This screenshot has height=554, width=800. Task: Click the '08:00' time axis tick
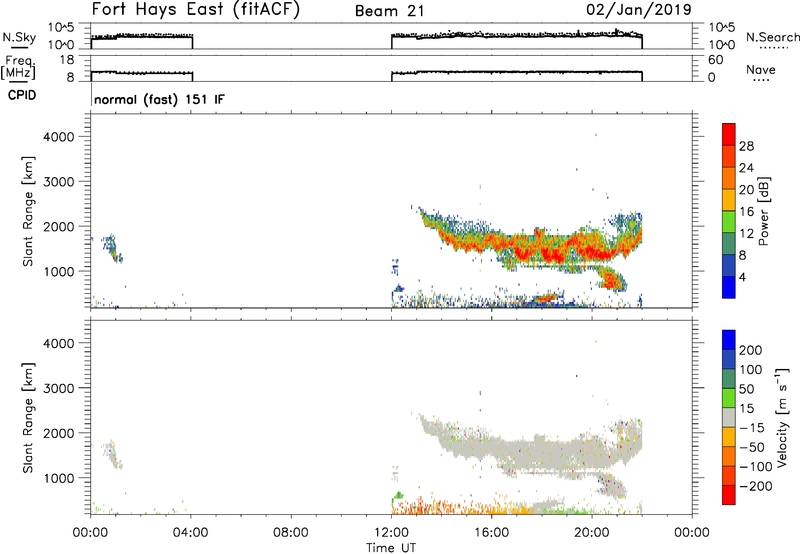click(x=291, y=533)
